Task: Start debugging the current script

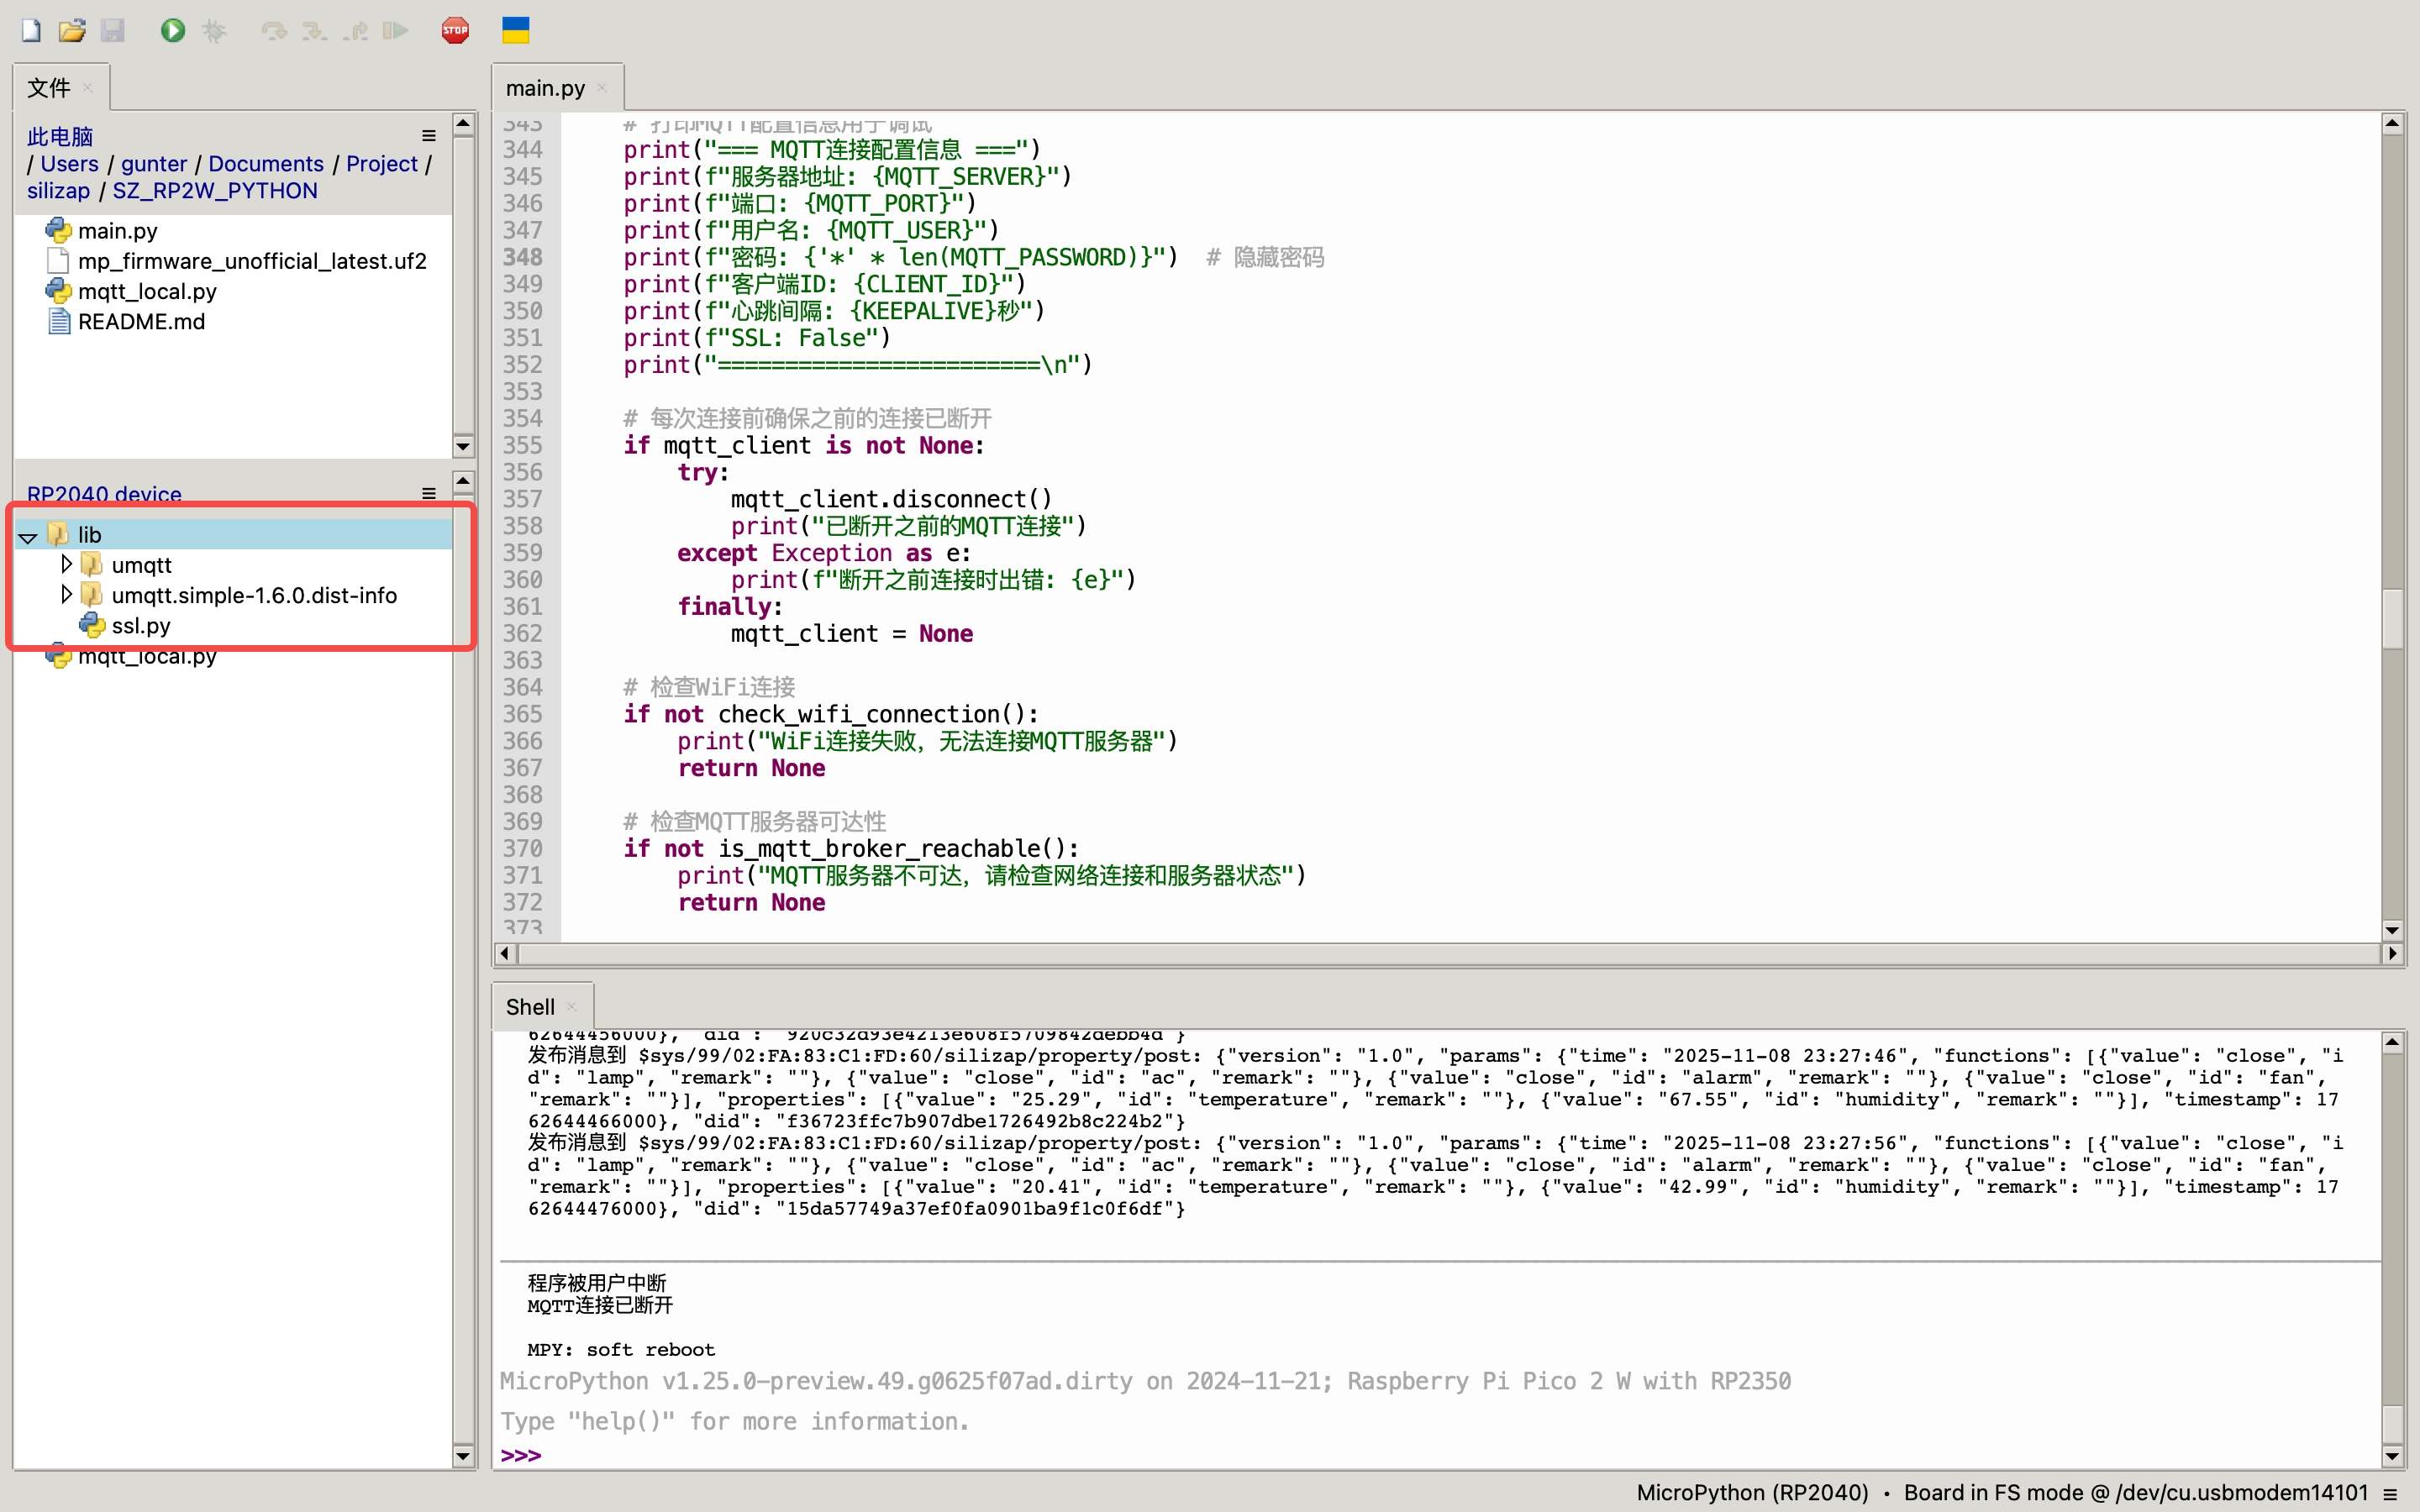Action: (214, 30)
